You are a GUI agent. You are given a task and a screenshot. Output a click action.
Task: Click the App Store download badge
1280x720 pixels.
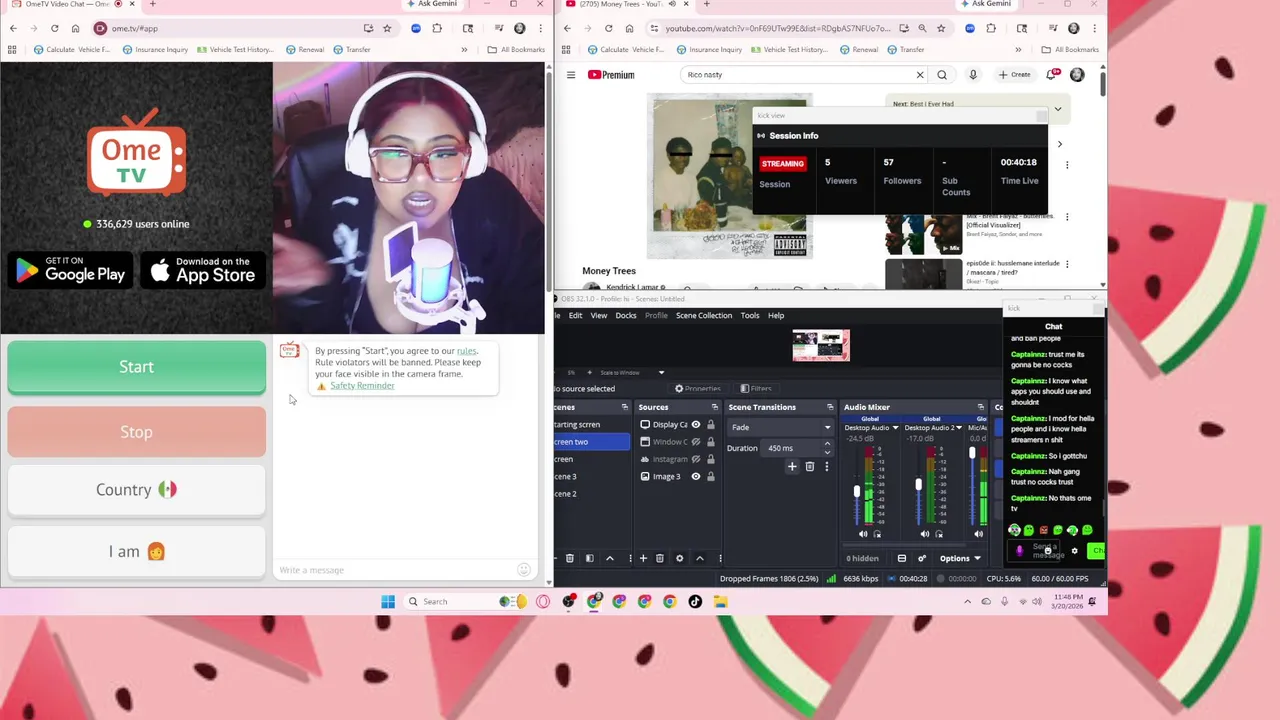tap(203, 270)
